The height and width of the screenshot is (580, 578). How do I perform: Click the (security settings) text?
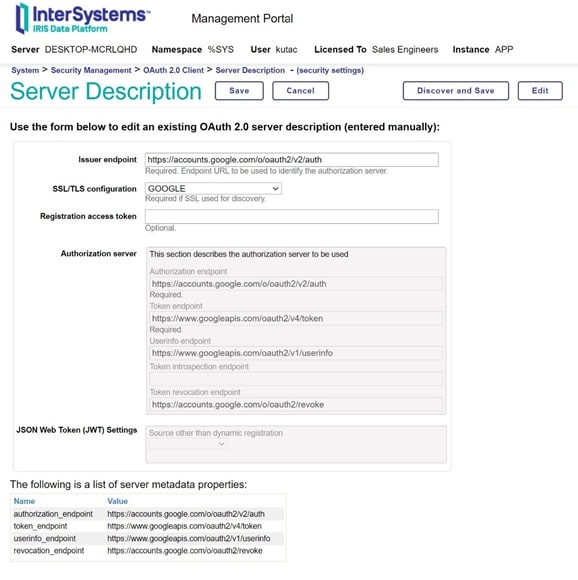(330, 70)
